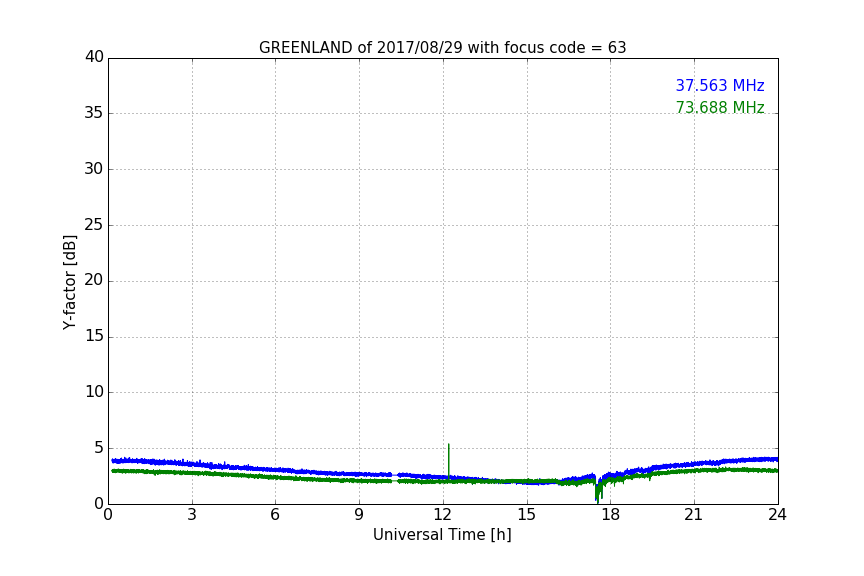Click the y-axis tick label 10
The image size is (864, 576).
pos(94,392)
